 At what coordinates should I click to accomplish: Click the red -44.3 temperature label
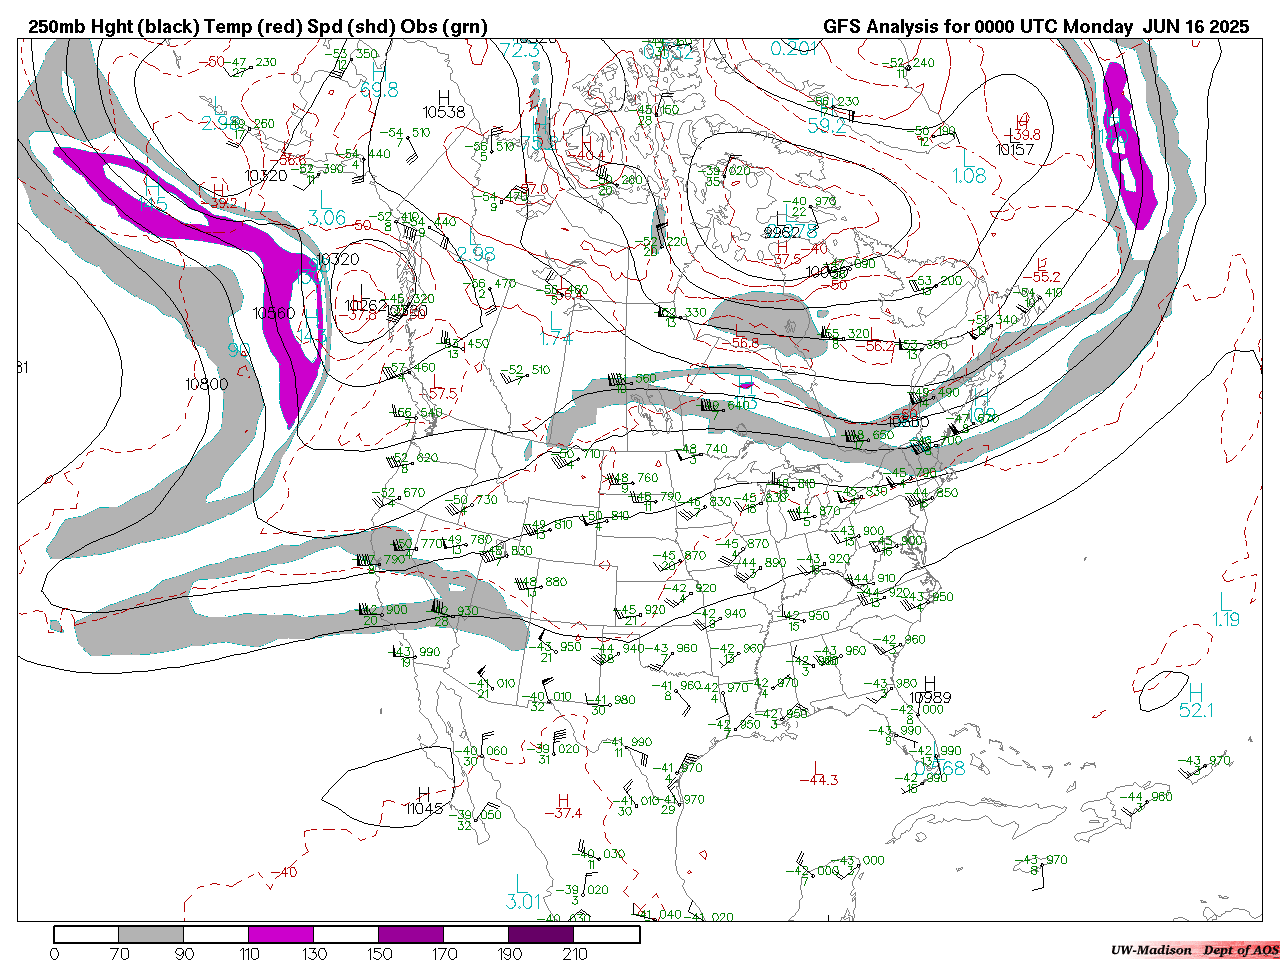[x=819, y=780]
